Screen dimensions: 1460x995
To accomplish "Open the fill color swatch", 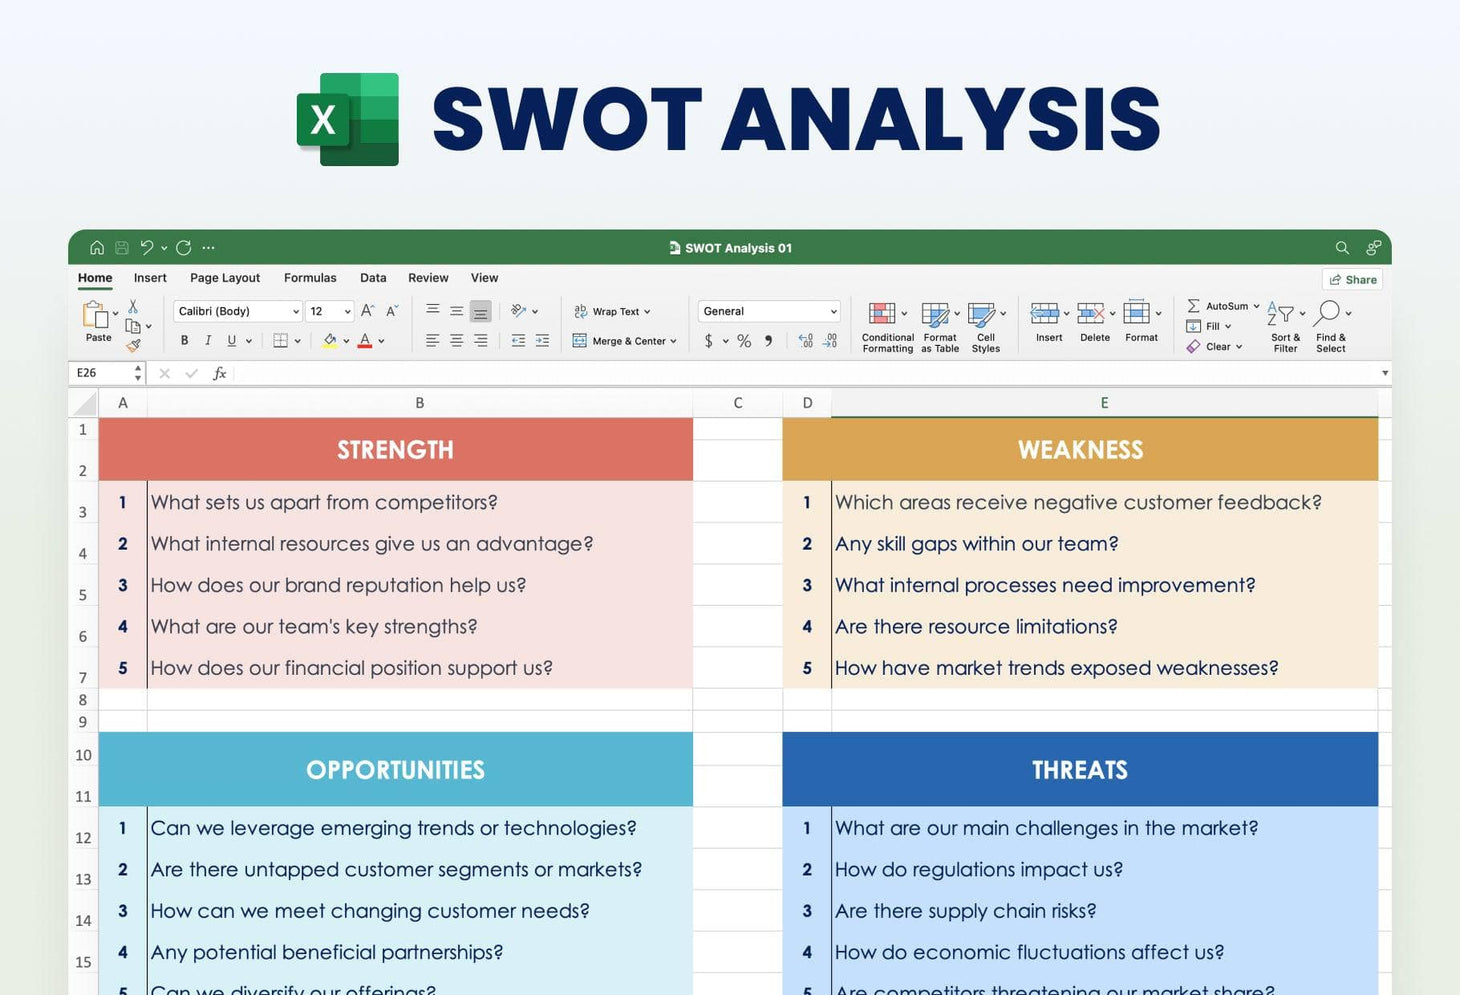I will (330, 340).
